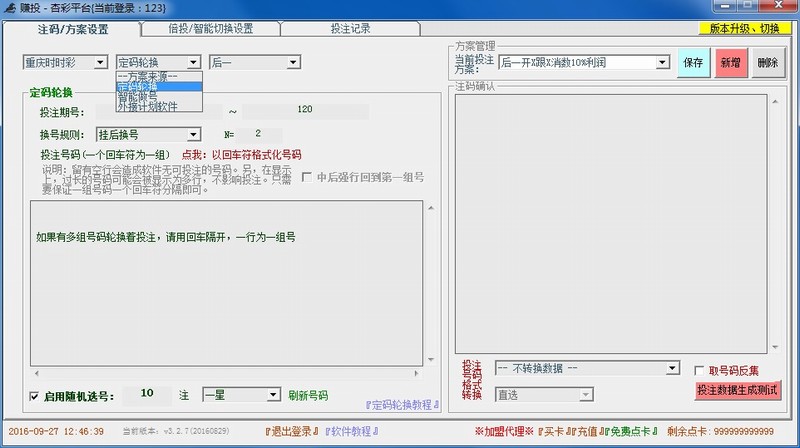800x448 pixels.
Task: Click the 版本升级、切换 yellow link
Action: tap(743, 29)
